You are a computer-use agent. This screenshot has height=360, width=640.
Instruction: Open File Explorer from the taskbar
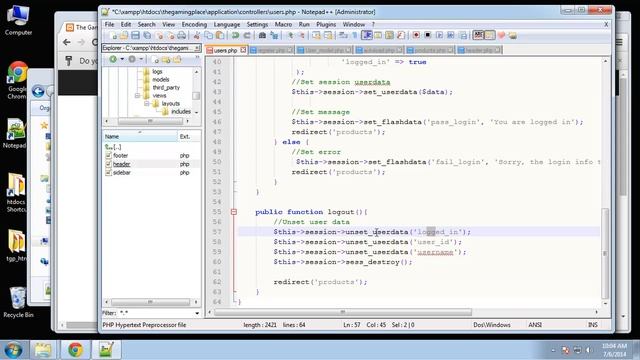click(x=42, y=350)
